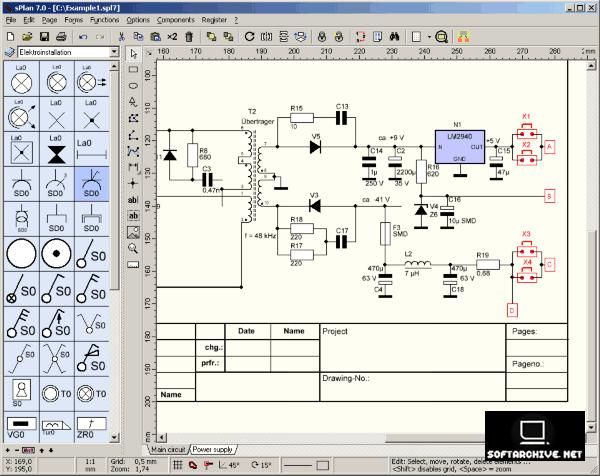
Task: Switch to the Main circuit tab
Action: pos(168,450)
